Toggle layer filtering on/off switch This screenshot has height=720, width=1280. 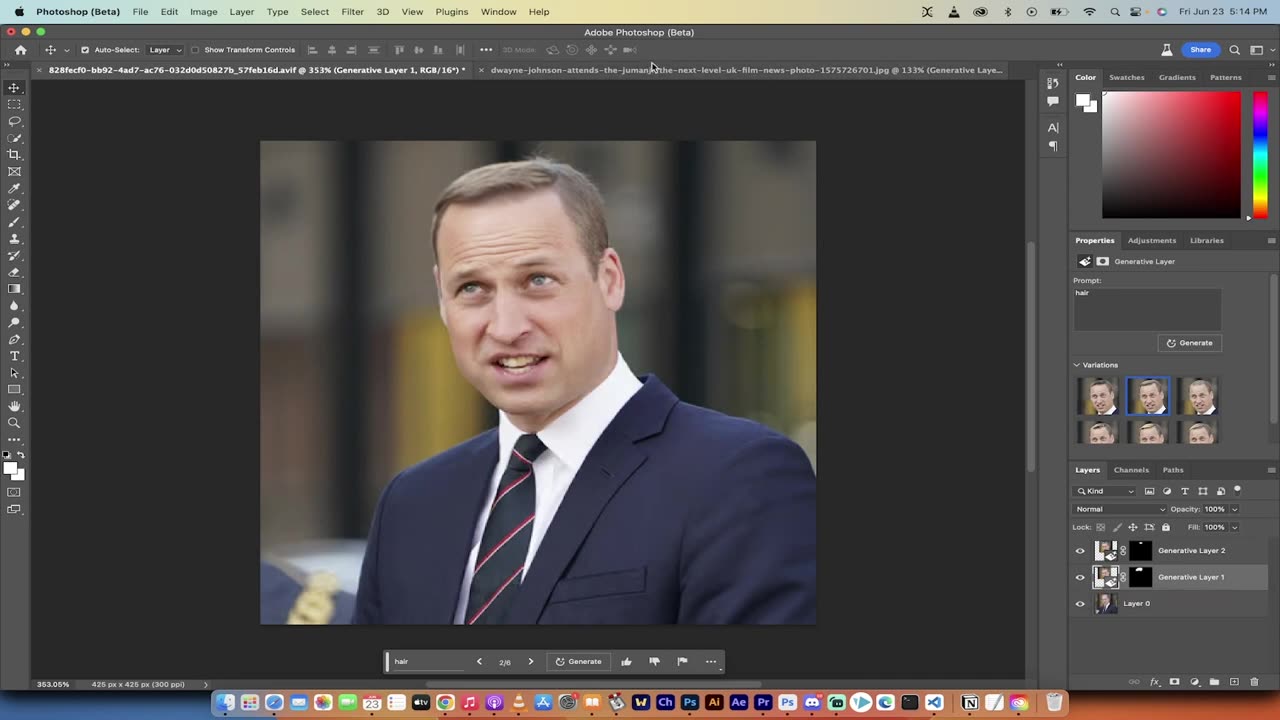point(1237,490)
